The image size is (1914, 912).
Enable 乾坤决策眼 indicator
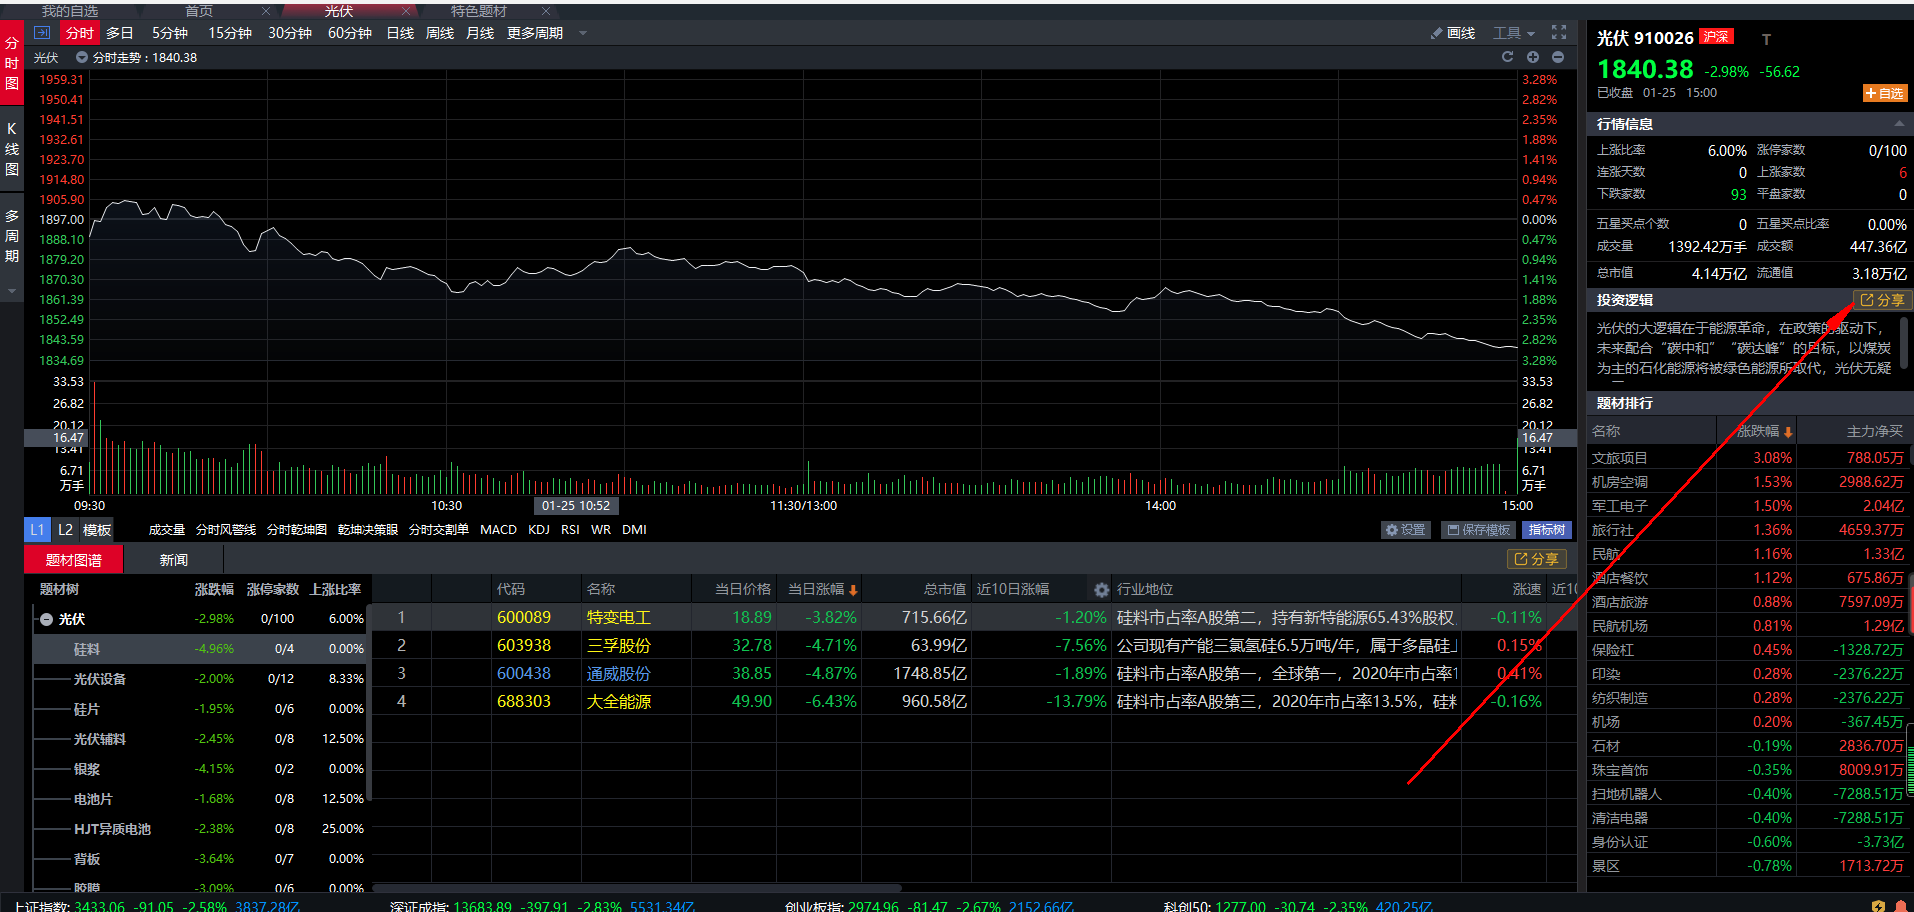(x=368, y=530)
